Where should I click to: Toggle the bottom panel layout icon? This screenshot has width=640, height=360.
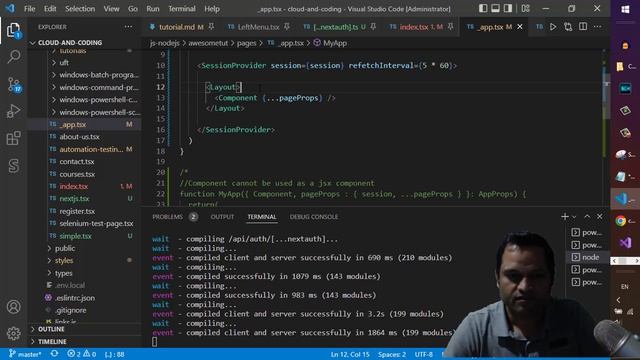pyautogui.click(x=495, y=9)
